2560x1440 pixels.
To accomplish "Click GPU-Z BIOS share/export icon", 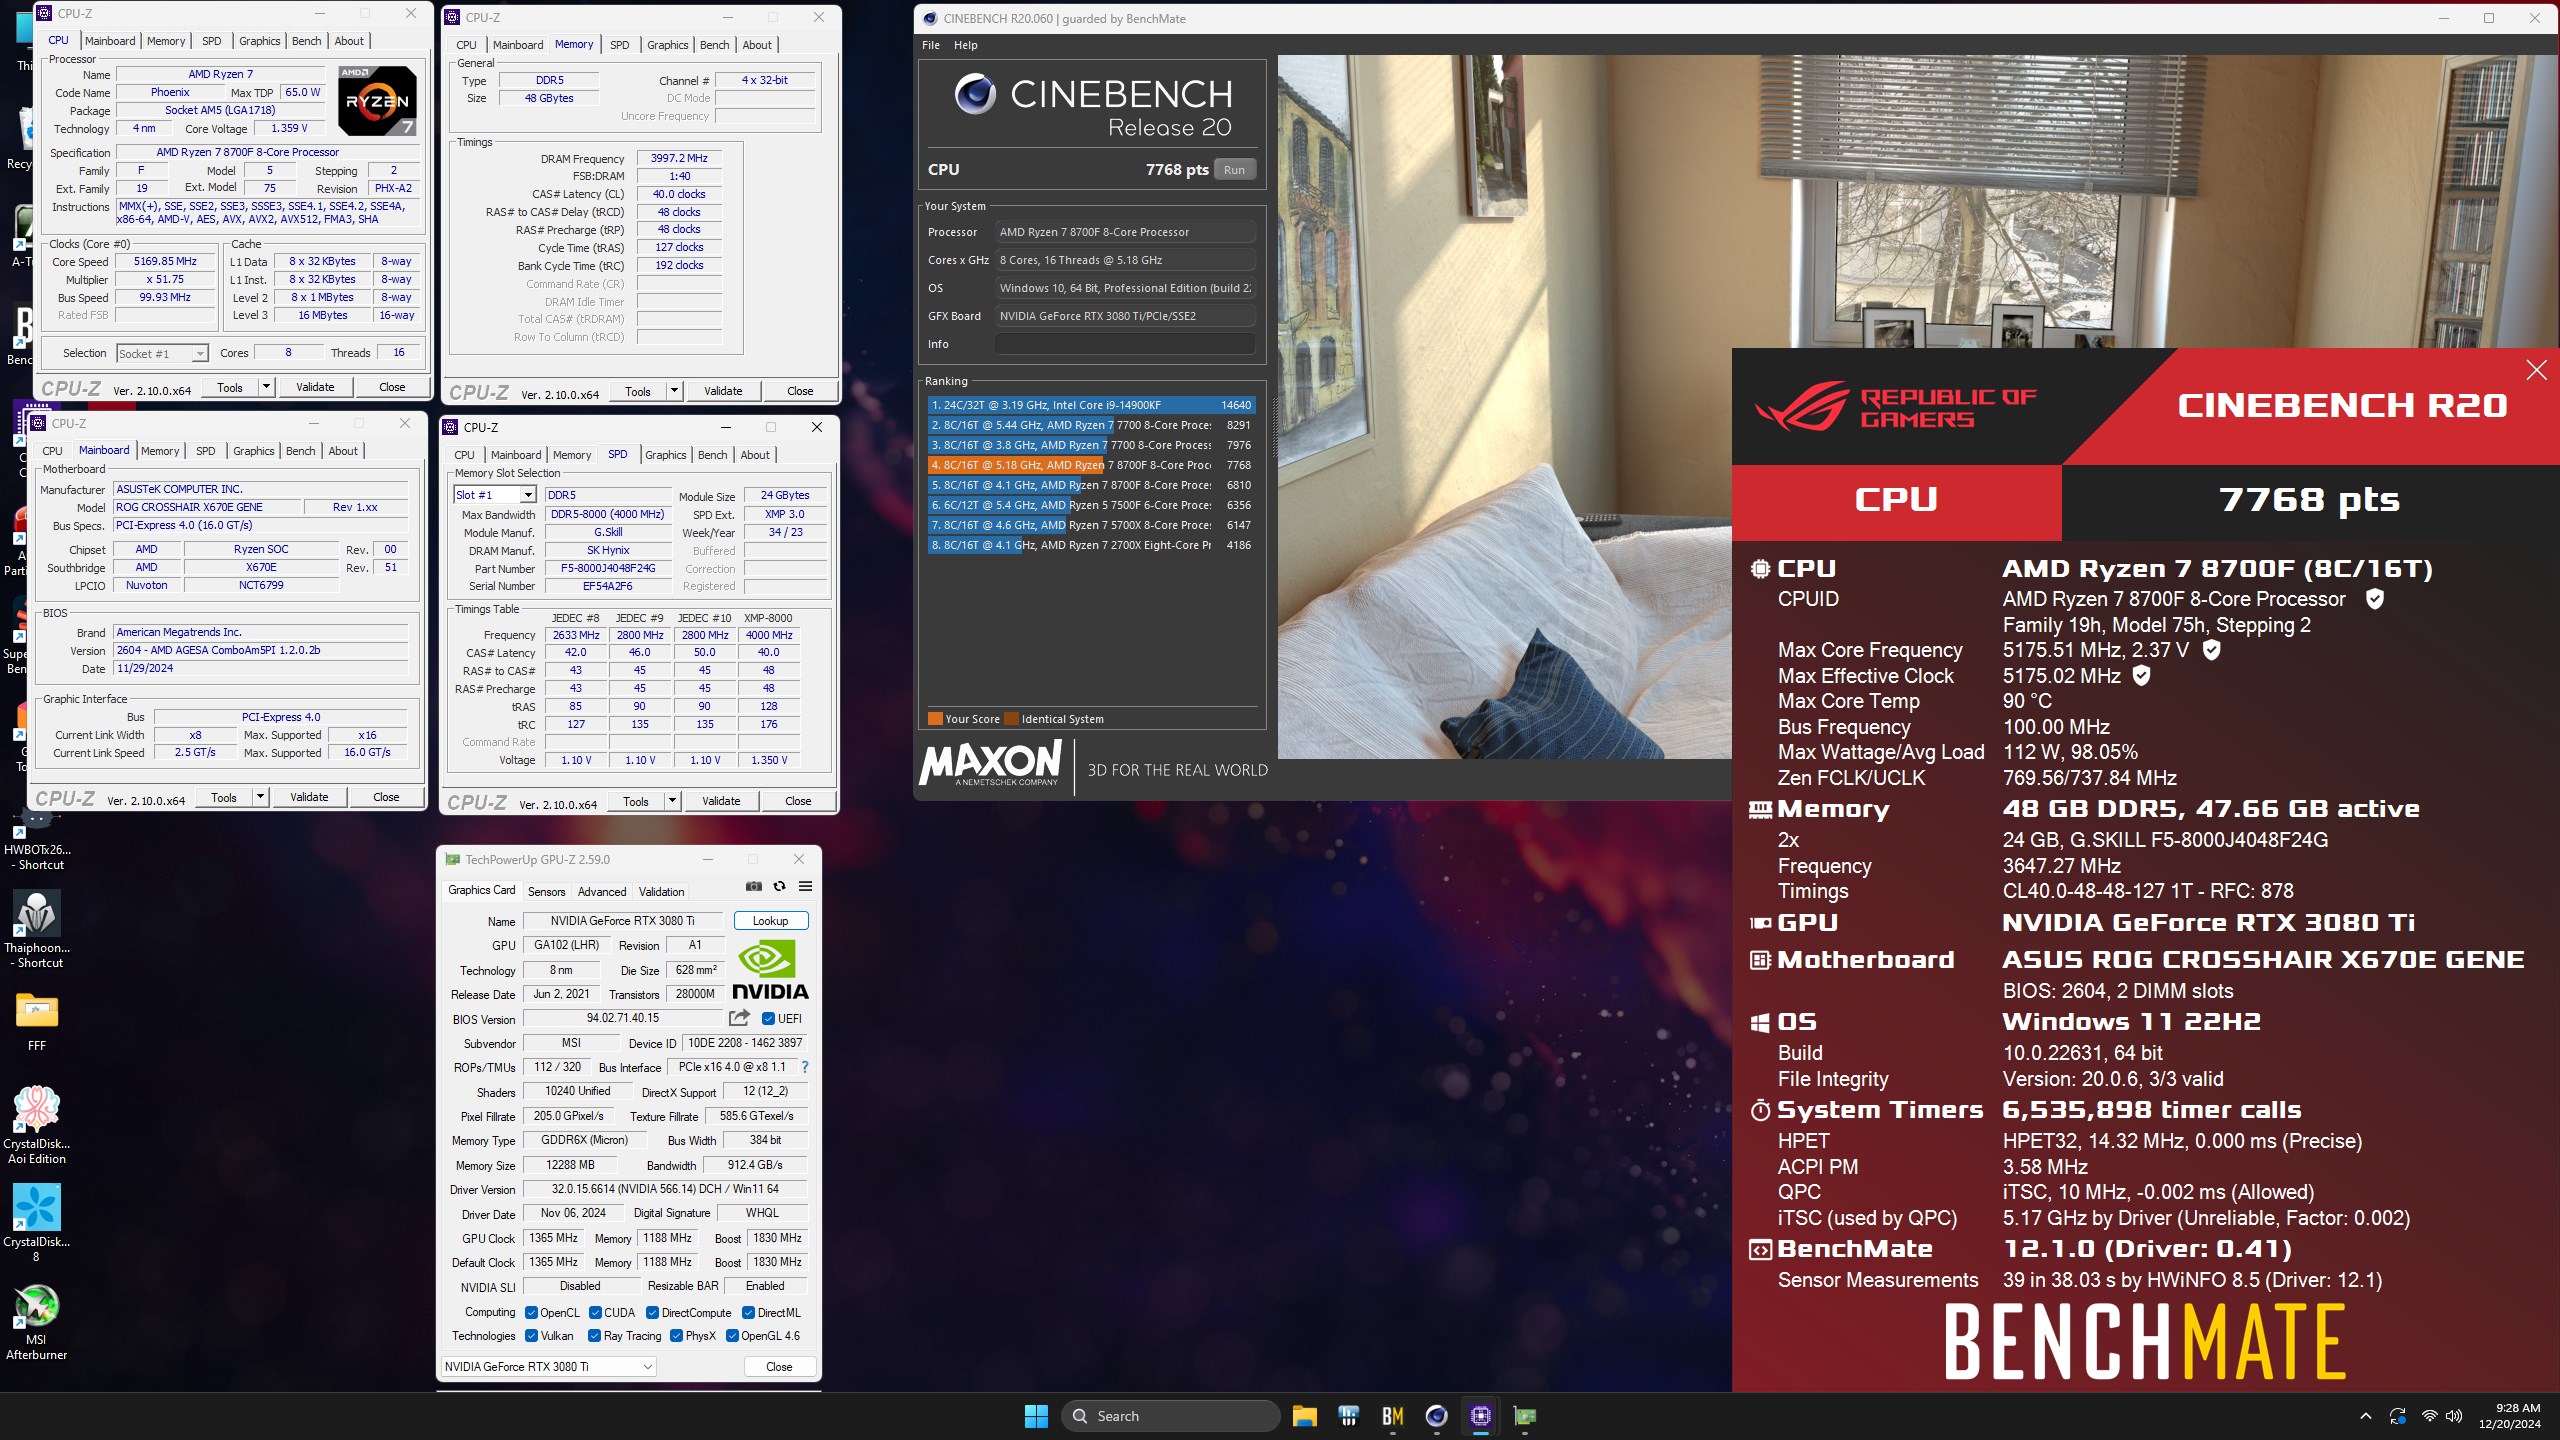I will pyautogui.click(x=739, y=1018).
